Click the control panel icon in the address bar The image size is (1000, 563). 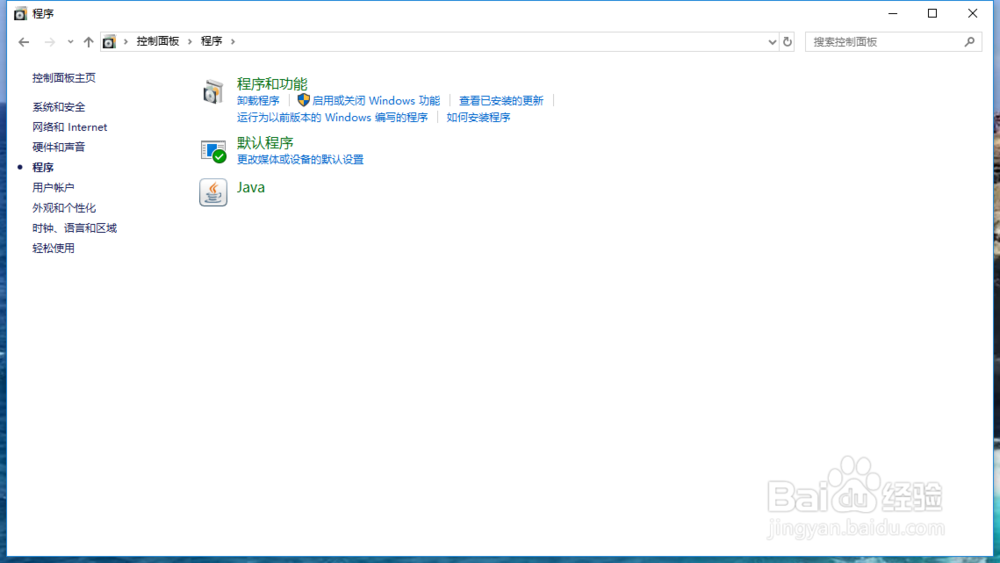109,42
